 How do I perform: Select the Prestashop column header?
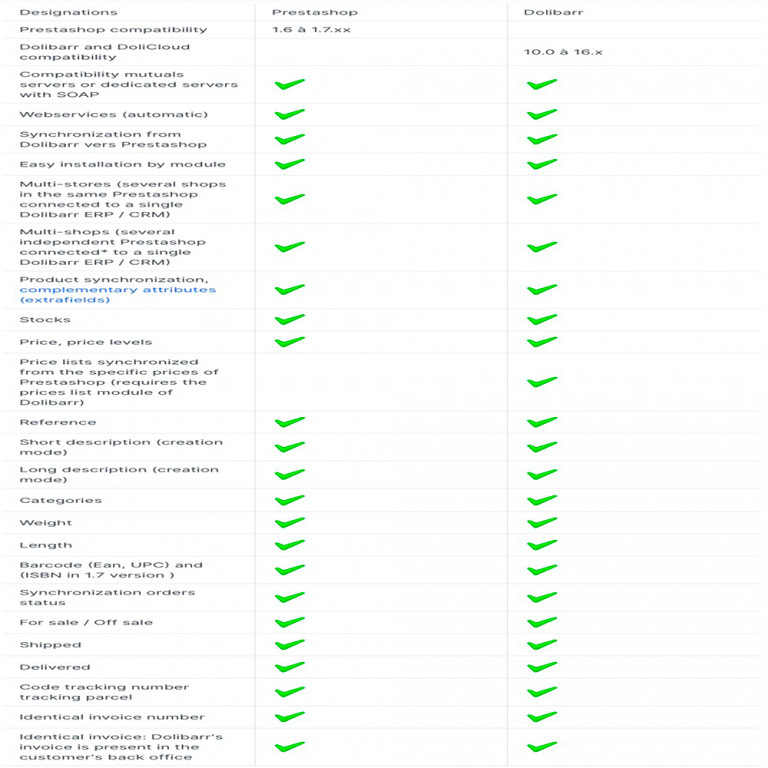315,12
